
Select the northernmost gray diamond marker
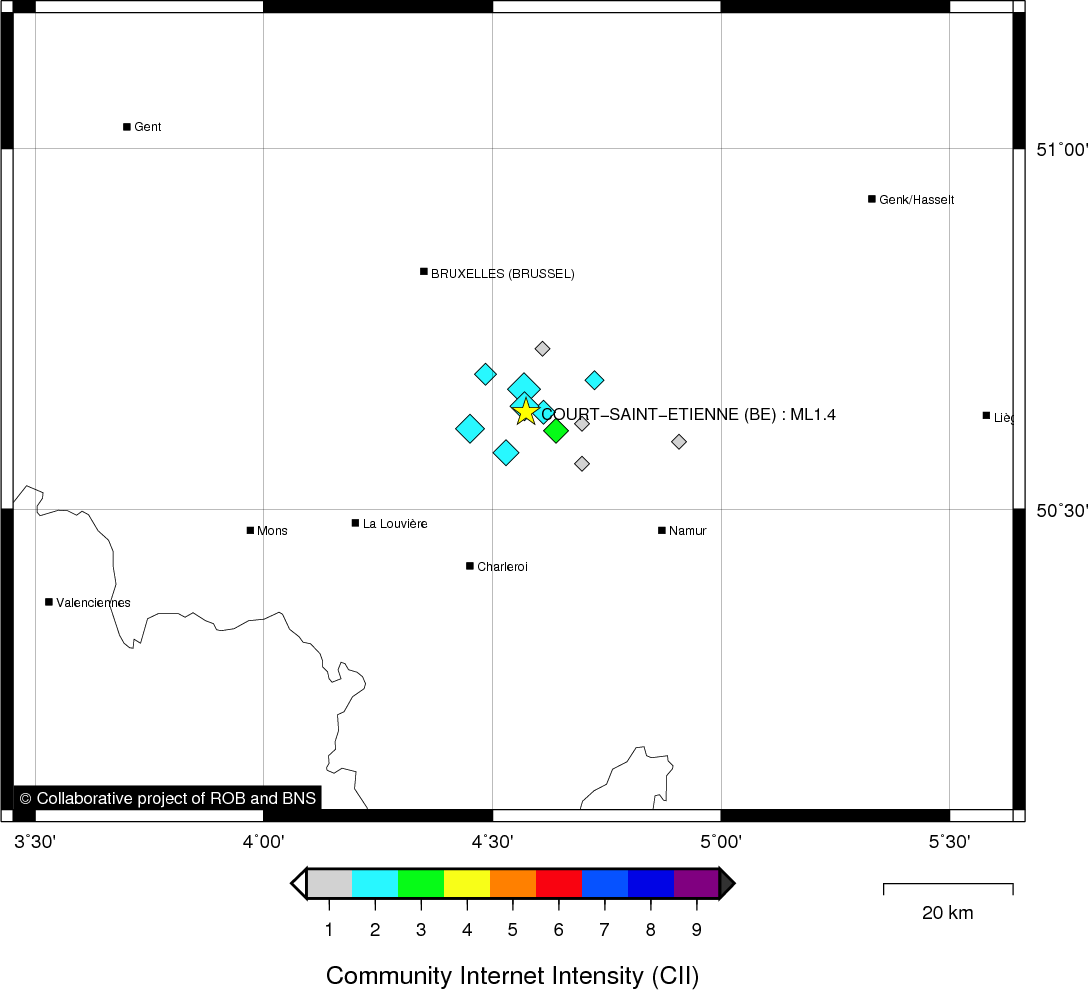pos(542,349)
